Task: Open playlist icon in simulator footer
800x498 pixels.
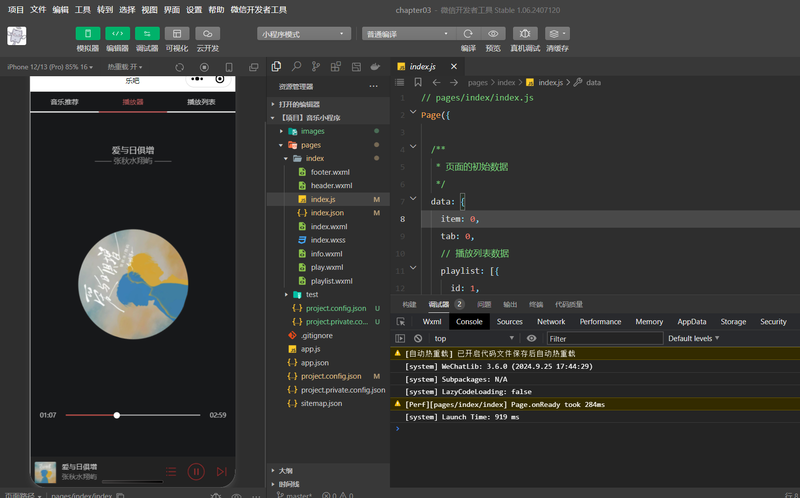Action: click(171, 471)
